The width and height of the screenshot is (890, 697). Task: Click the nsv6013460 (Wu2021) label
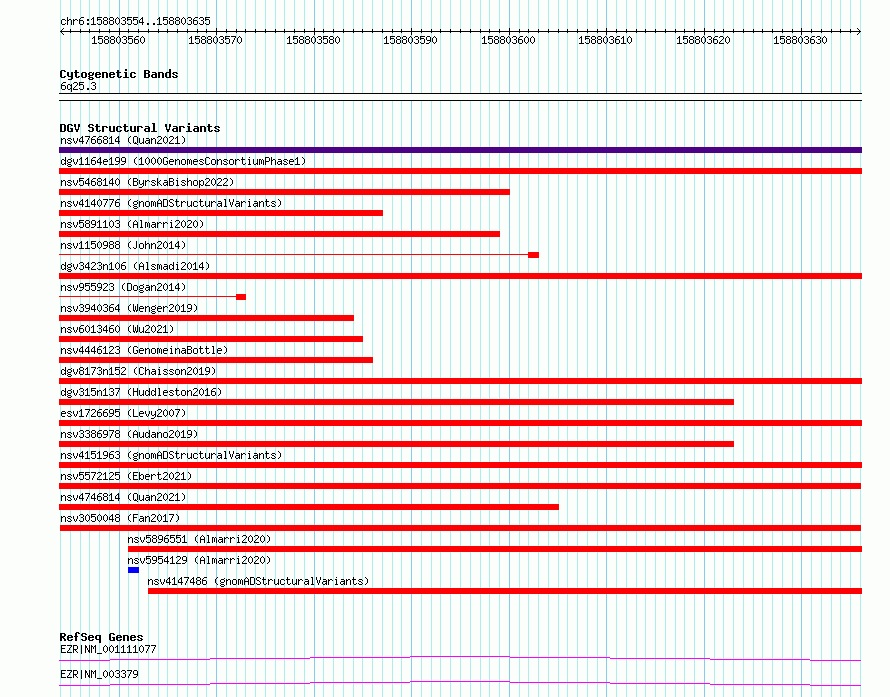click(x=116, y=329)
